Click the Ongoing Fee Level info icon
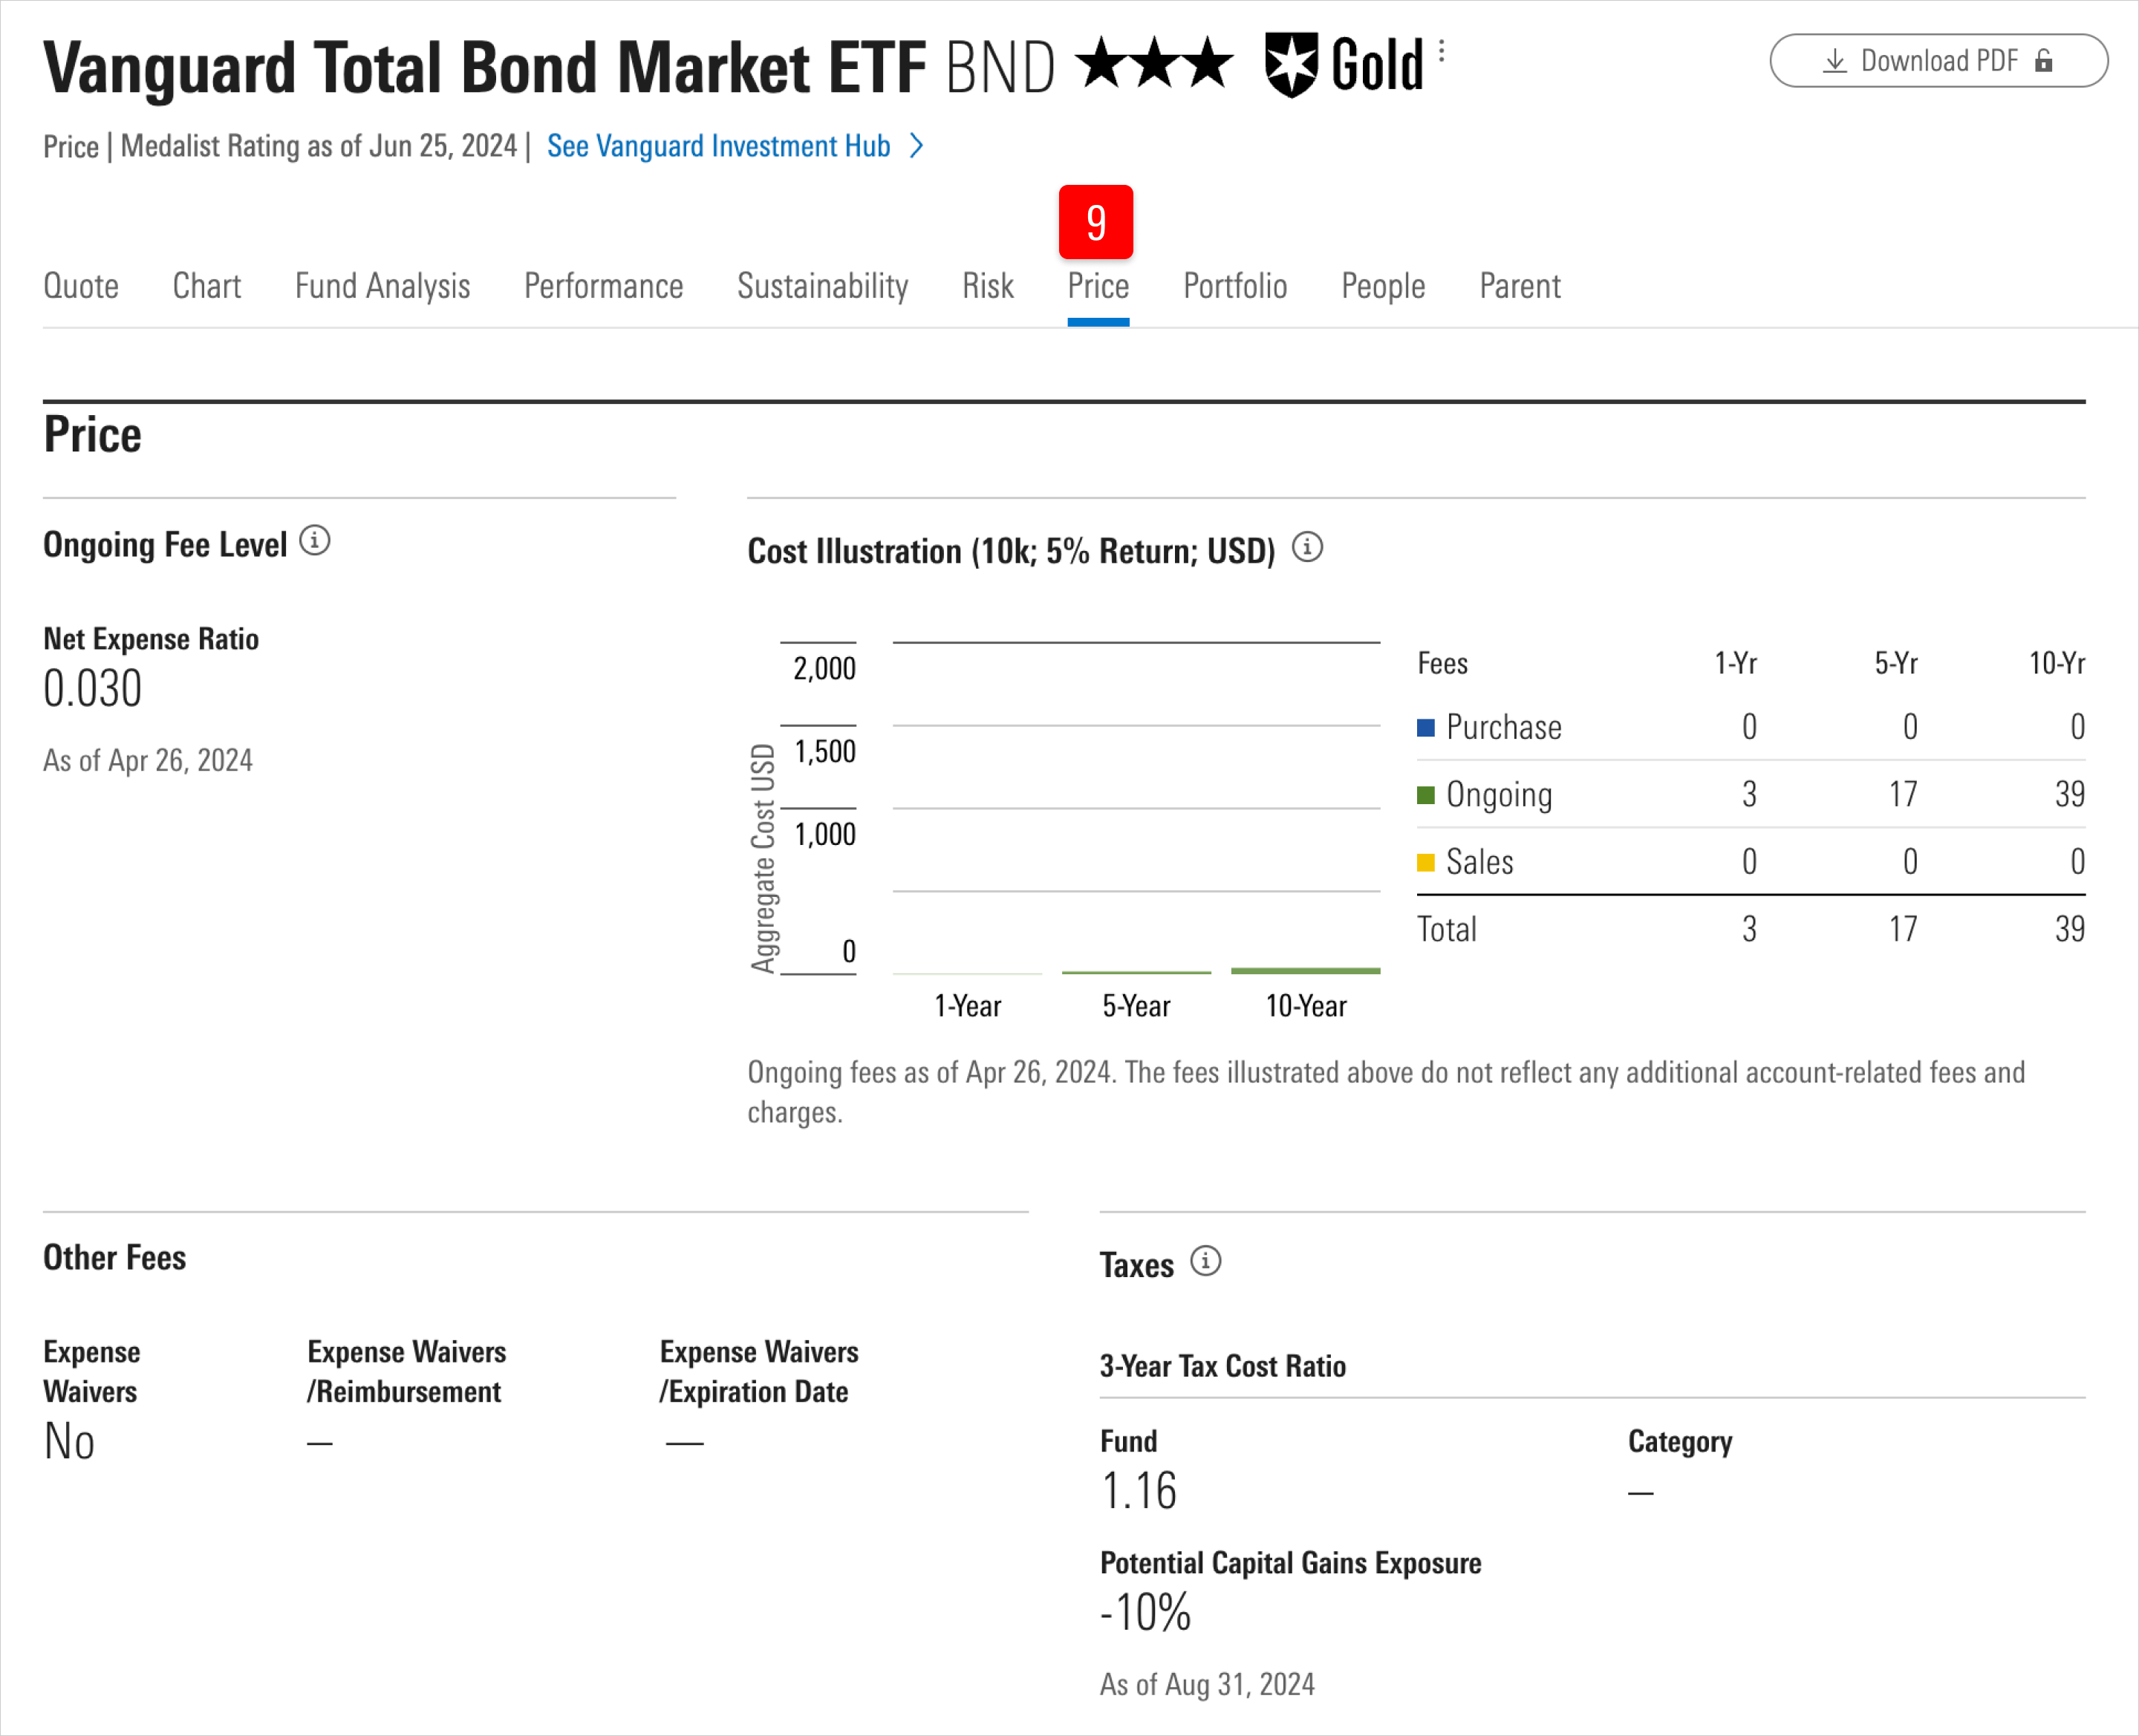The width and height of the screenshot is (2139, 1736). click(315, 541)
